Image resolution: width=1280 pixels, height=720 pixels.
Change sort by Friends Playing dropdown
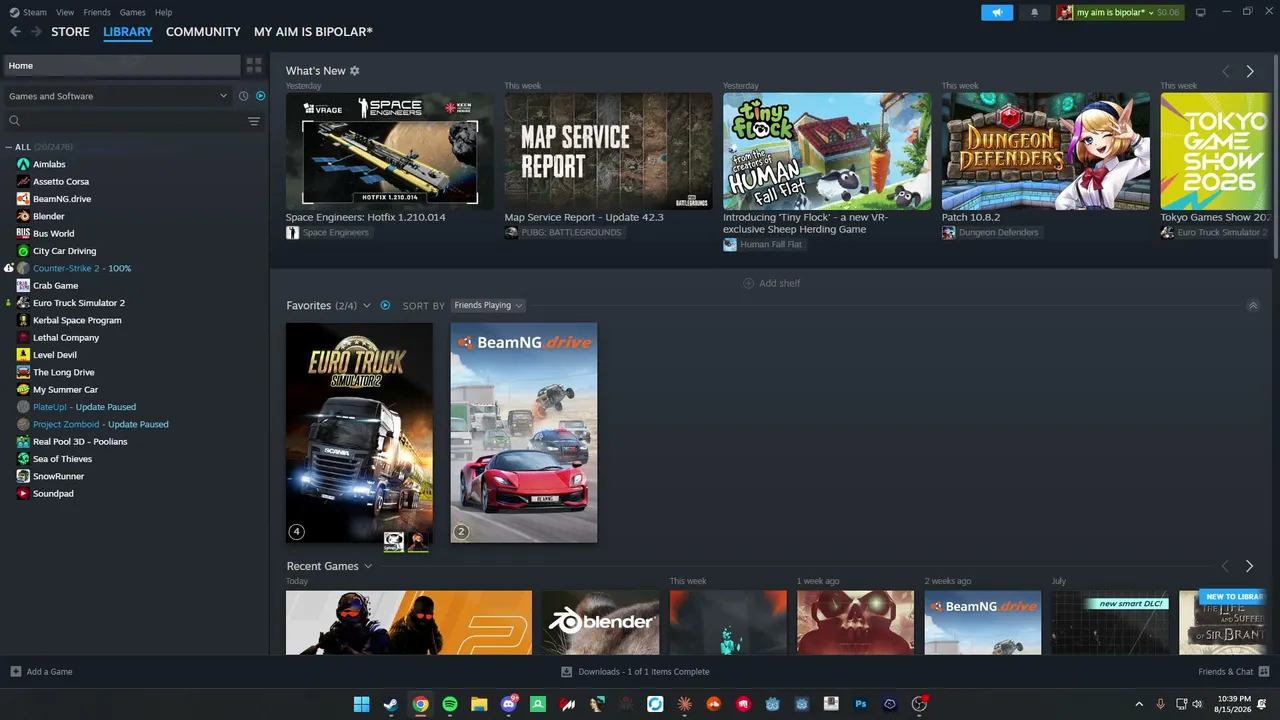[488, 305]
